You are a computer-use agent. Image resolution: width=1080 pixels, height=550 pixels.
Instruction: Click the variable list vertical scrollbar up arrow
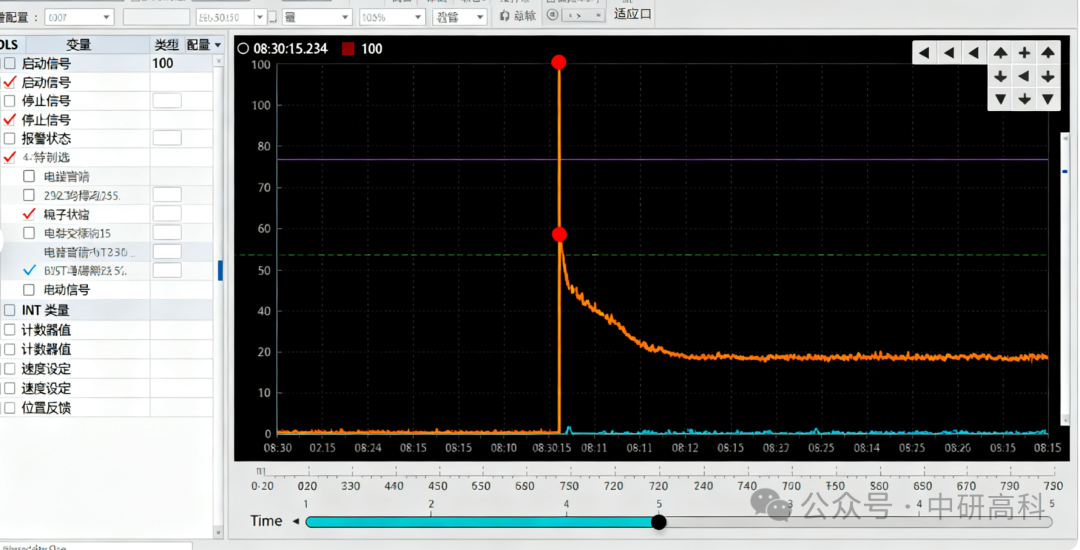(219, 61)
